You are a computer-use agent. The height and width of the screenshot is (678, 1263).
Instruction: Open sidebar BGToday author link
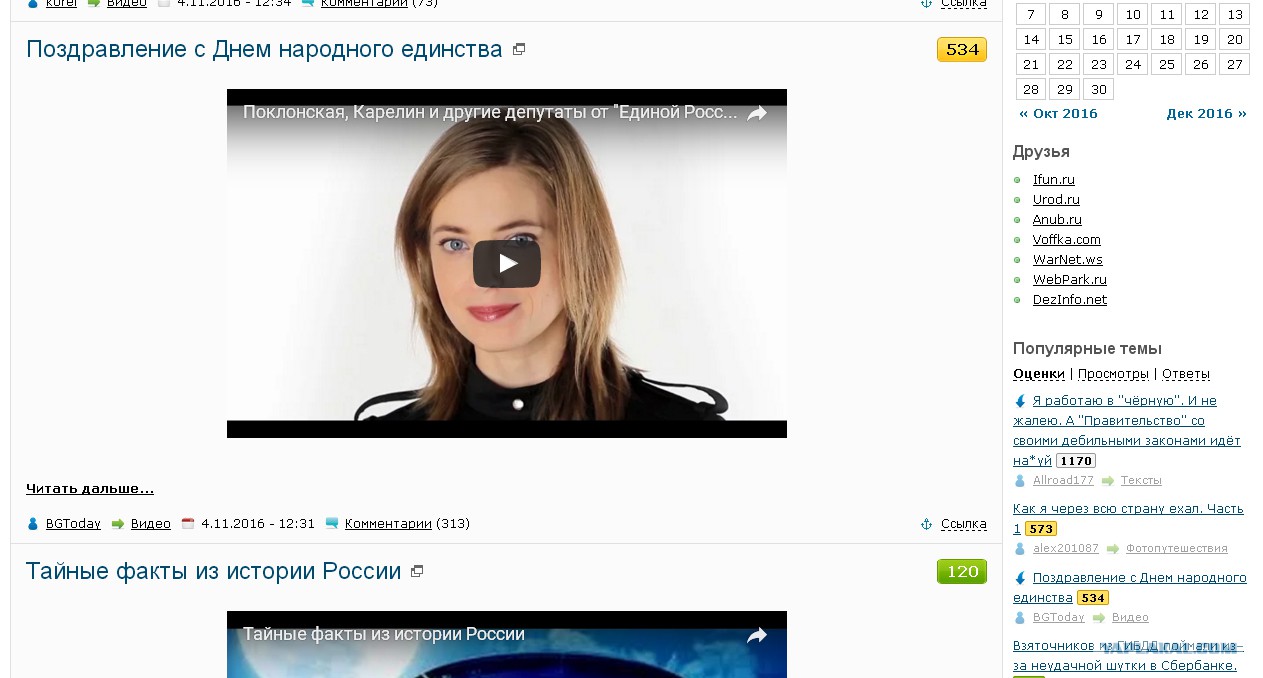tap(1059, 618)
